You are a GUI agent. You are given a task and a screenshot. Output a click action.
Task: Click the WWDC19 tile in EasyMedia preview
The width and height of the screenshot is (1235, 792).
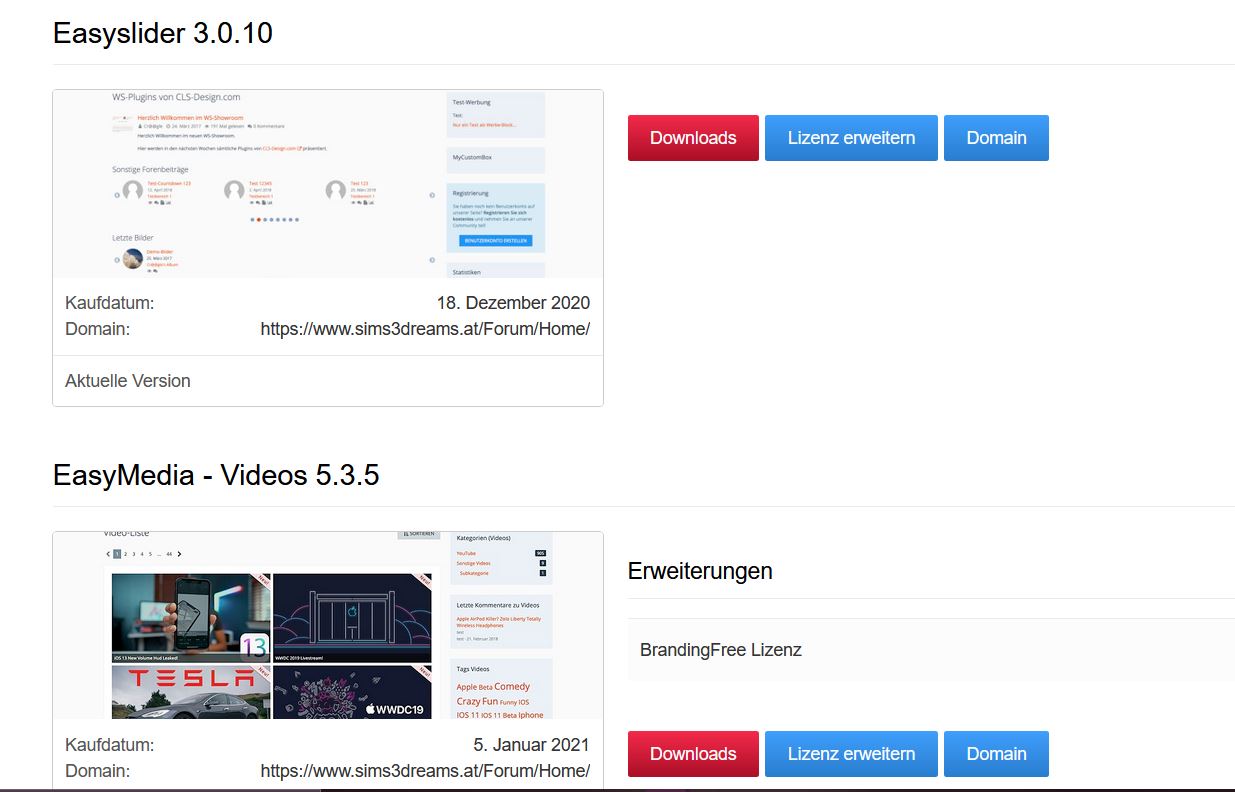coord(352,693)
